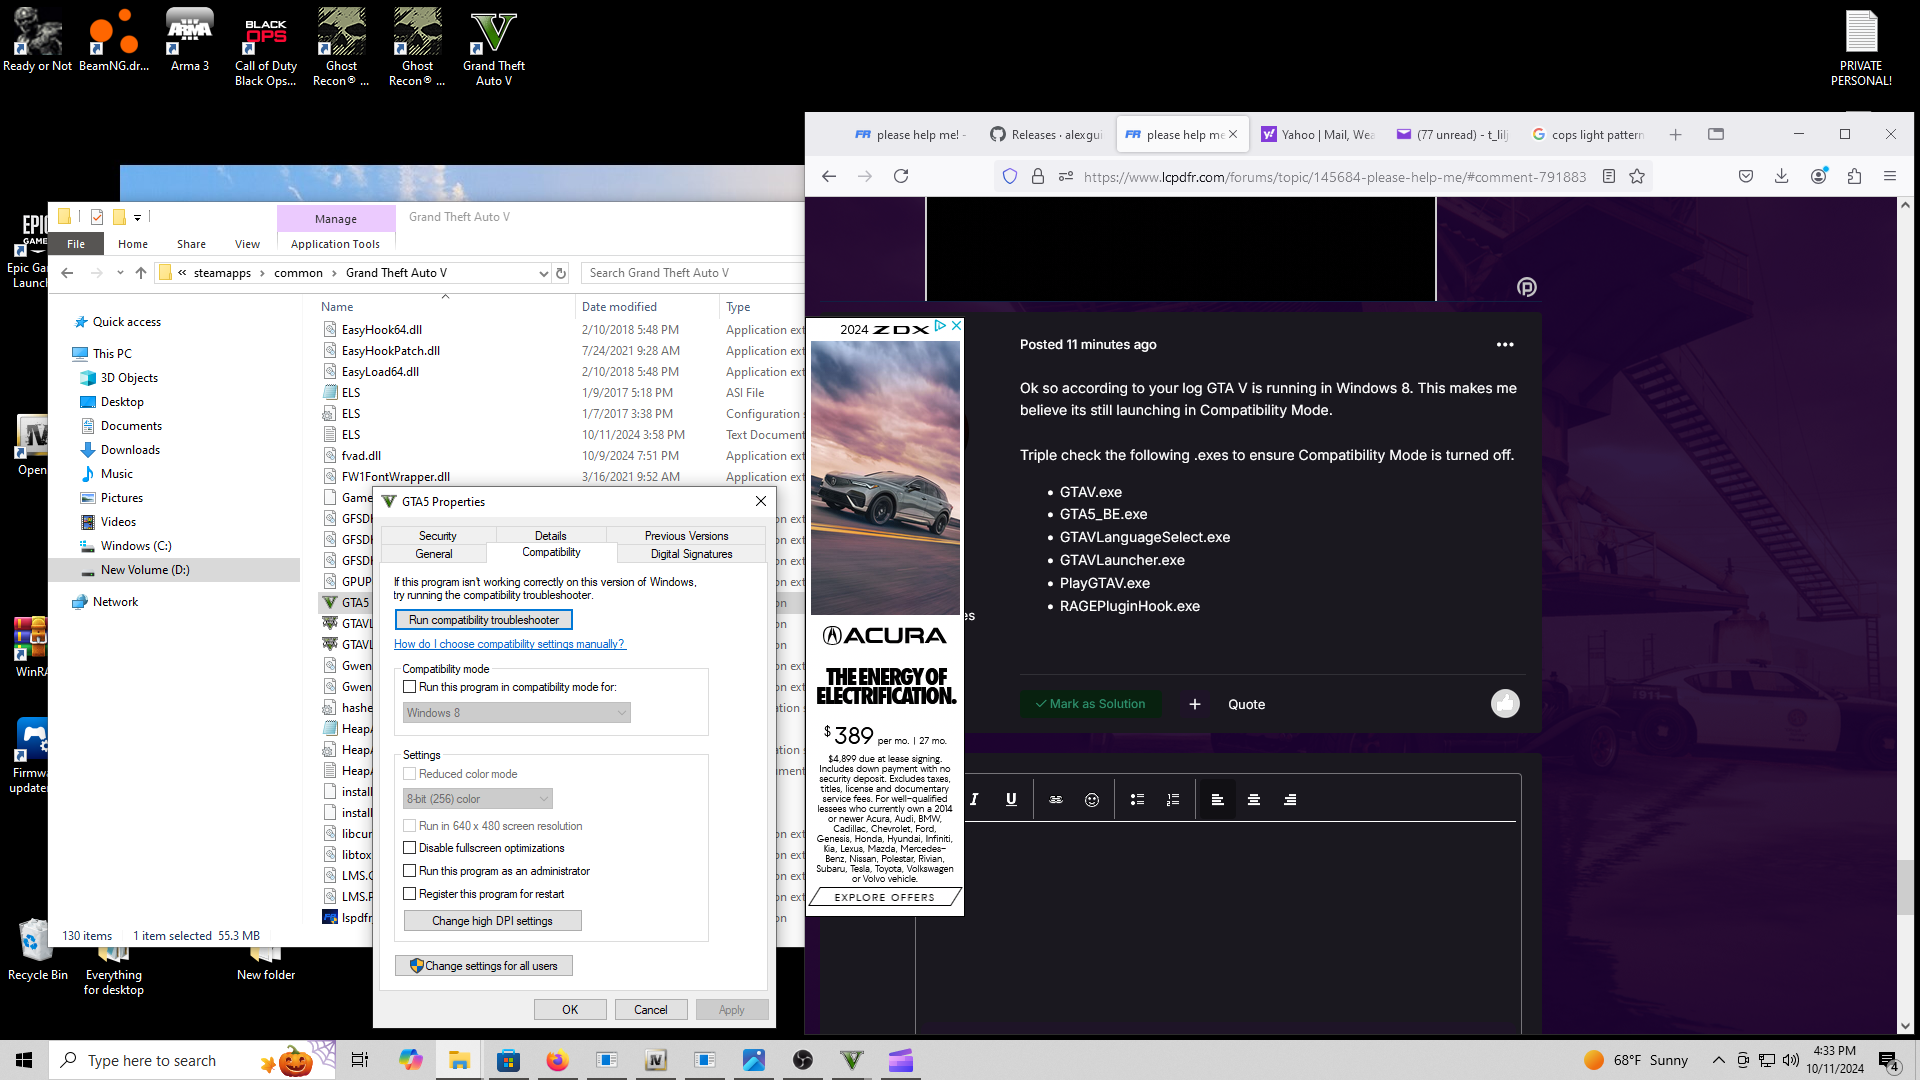Click the Firefox reload page icon
The width and height of the screenshot is (1920, 1080).
point(901,176)
